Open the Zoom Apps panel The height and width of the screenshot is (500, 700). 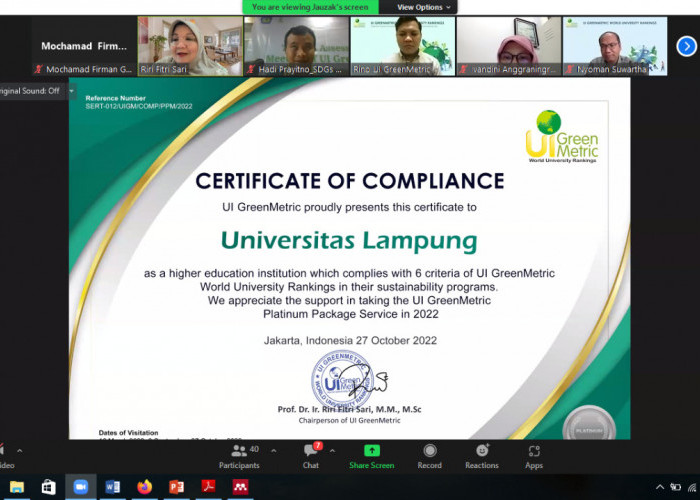534,457
